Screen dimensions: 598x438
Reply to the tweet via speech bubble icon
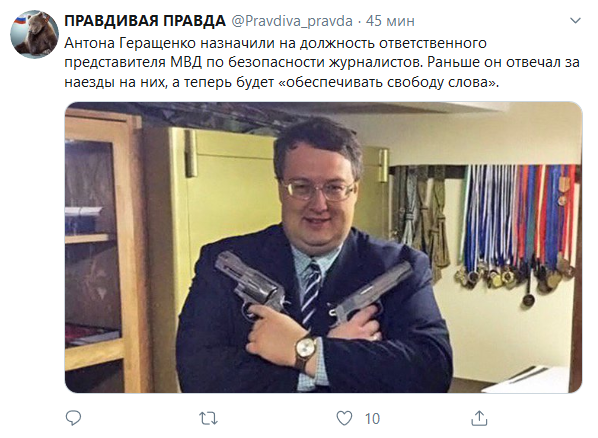point(73,418)
